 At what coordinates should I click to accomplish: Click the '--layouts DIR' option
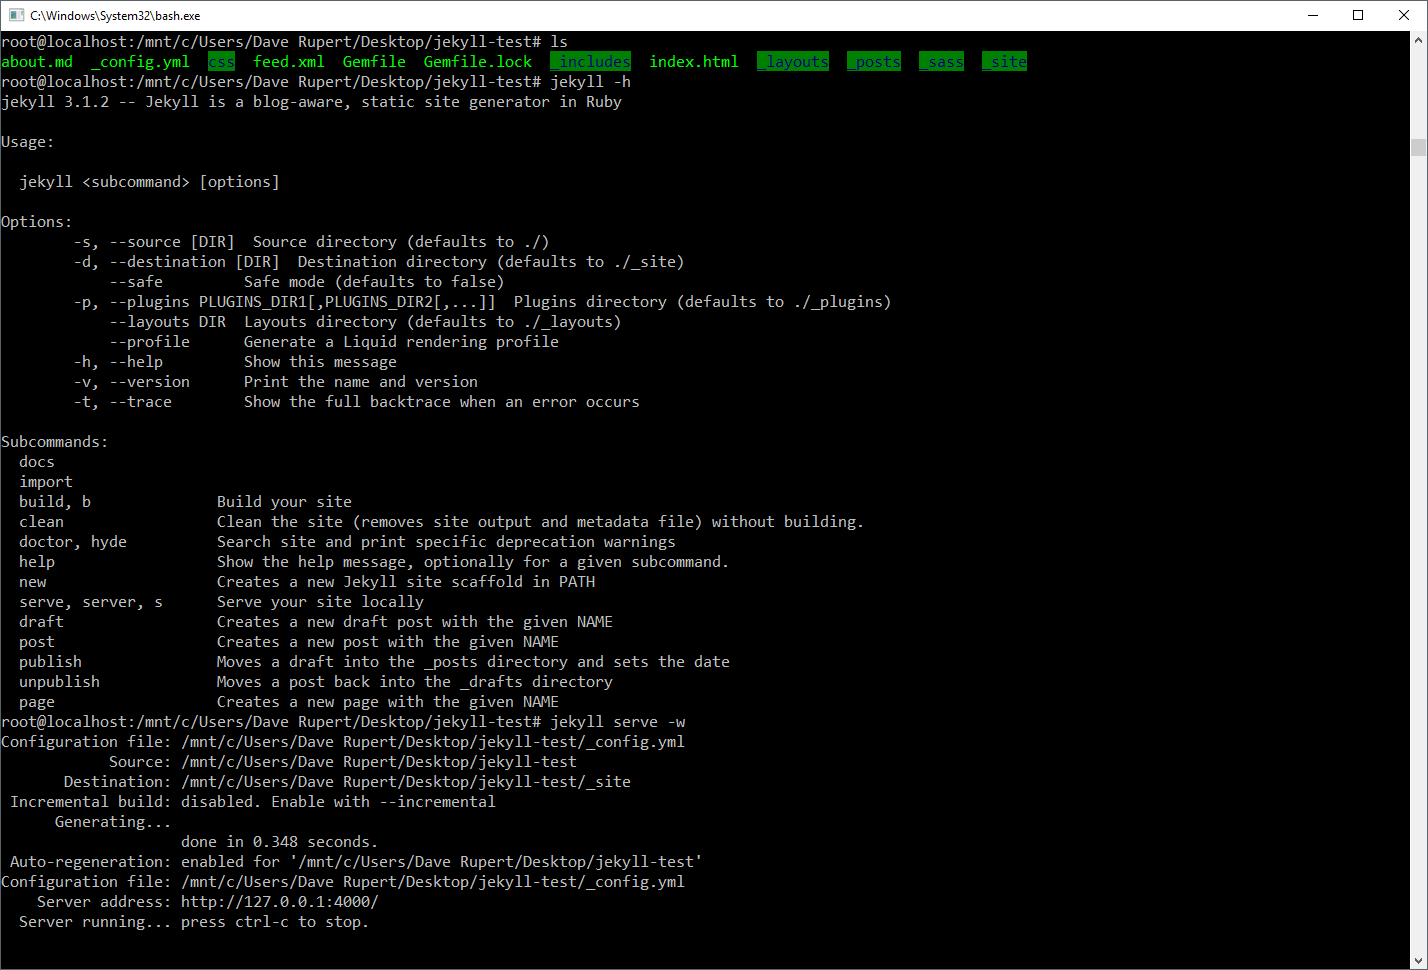pos(168,322)
